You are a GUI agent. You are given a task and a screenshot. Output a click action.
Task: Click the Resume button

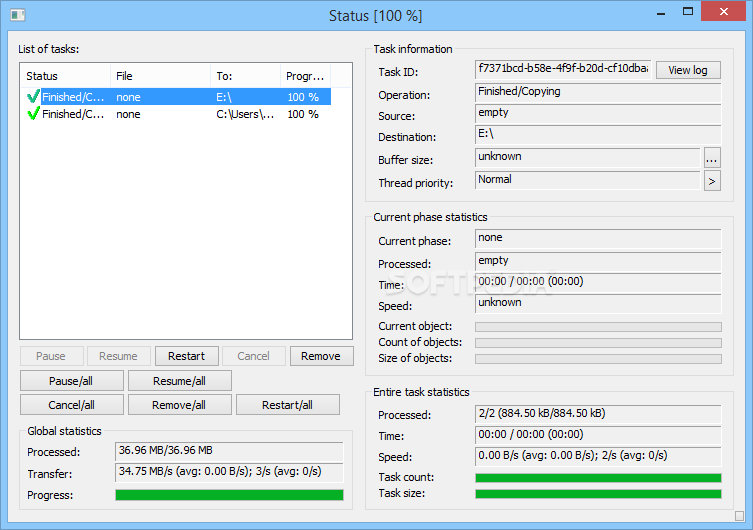[x=119, y=356]
